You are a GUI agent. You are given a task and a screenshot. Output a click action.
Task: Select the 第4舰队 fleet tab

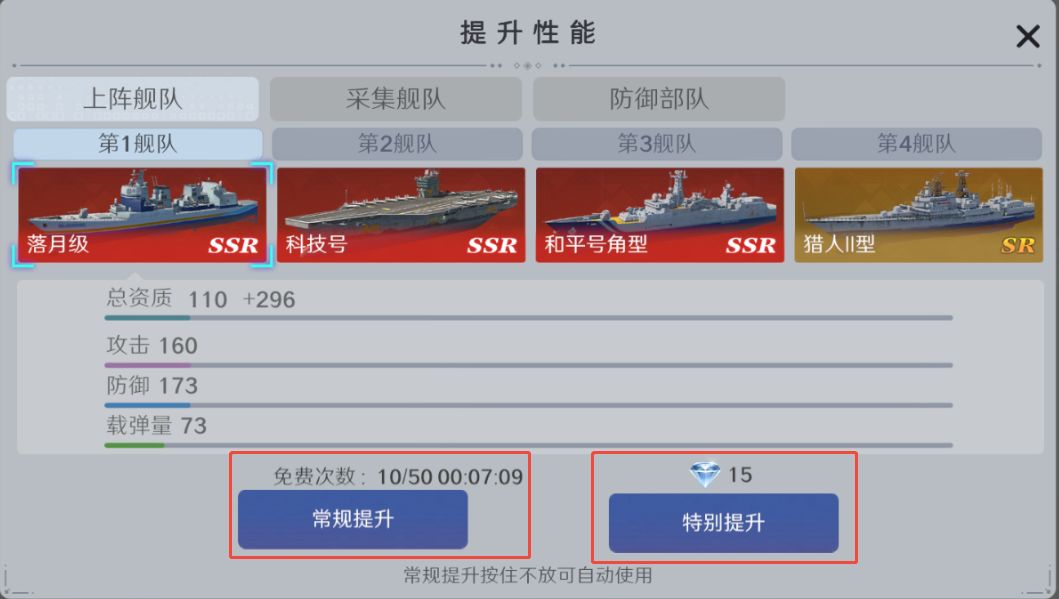[x=916, y=144]
